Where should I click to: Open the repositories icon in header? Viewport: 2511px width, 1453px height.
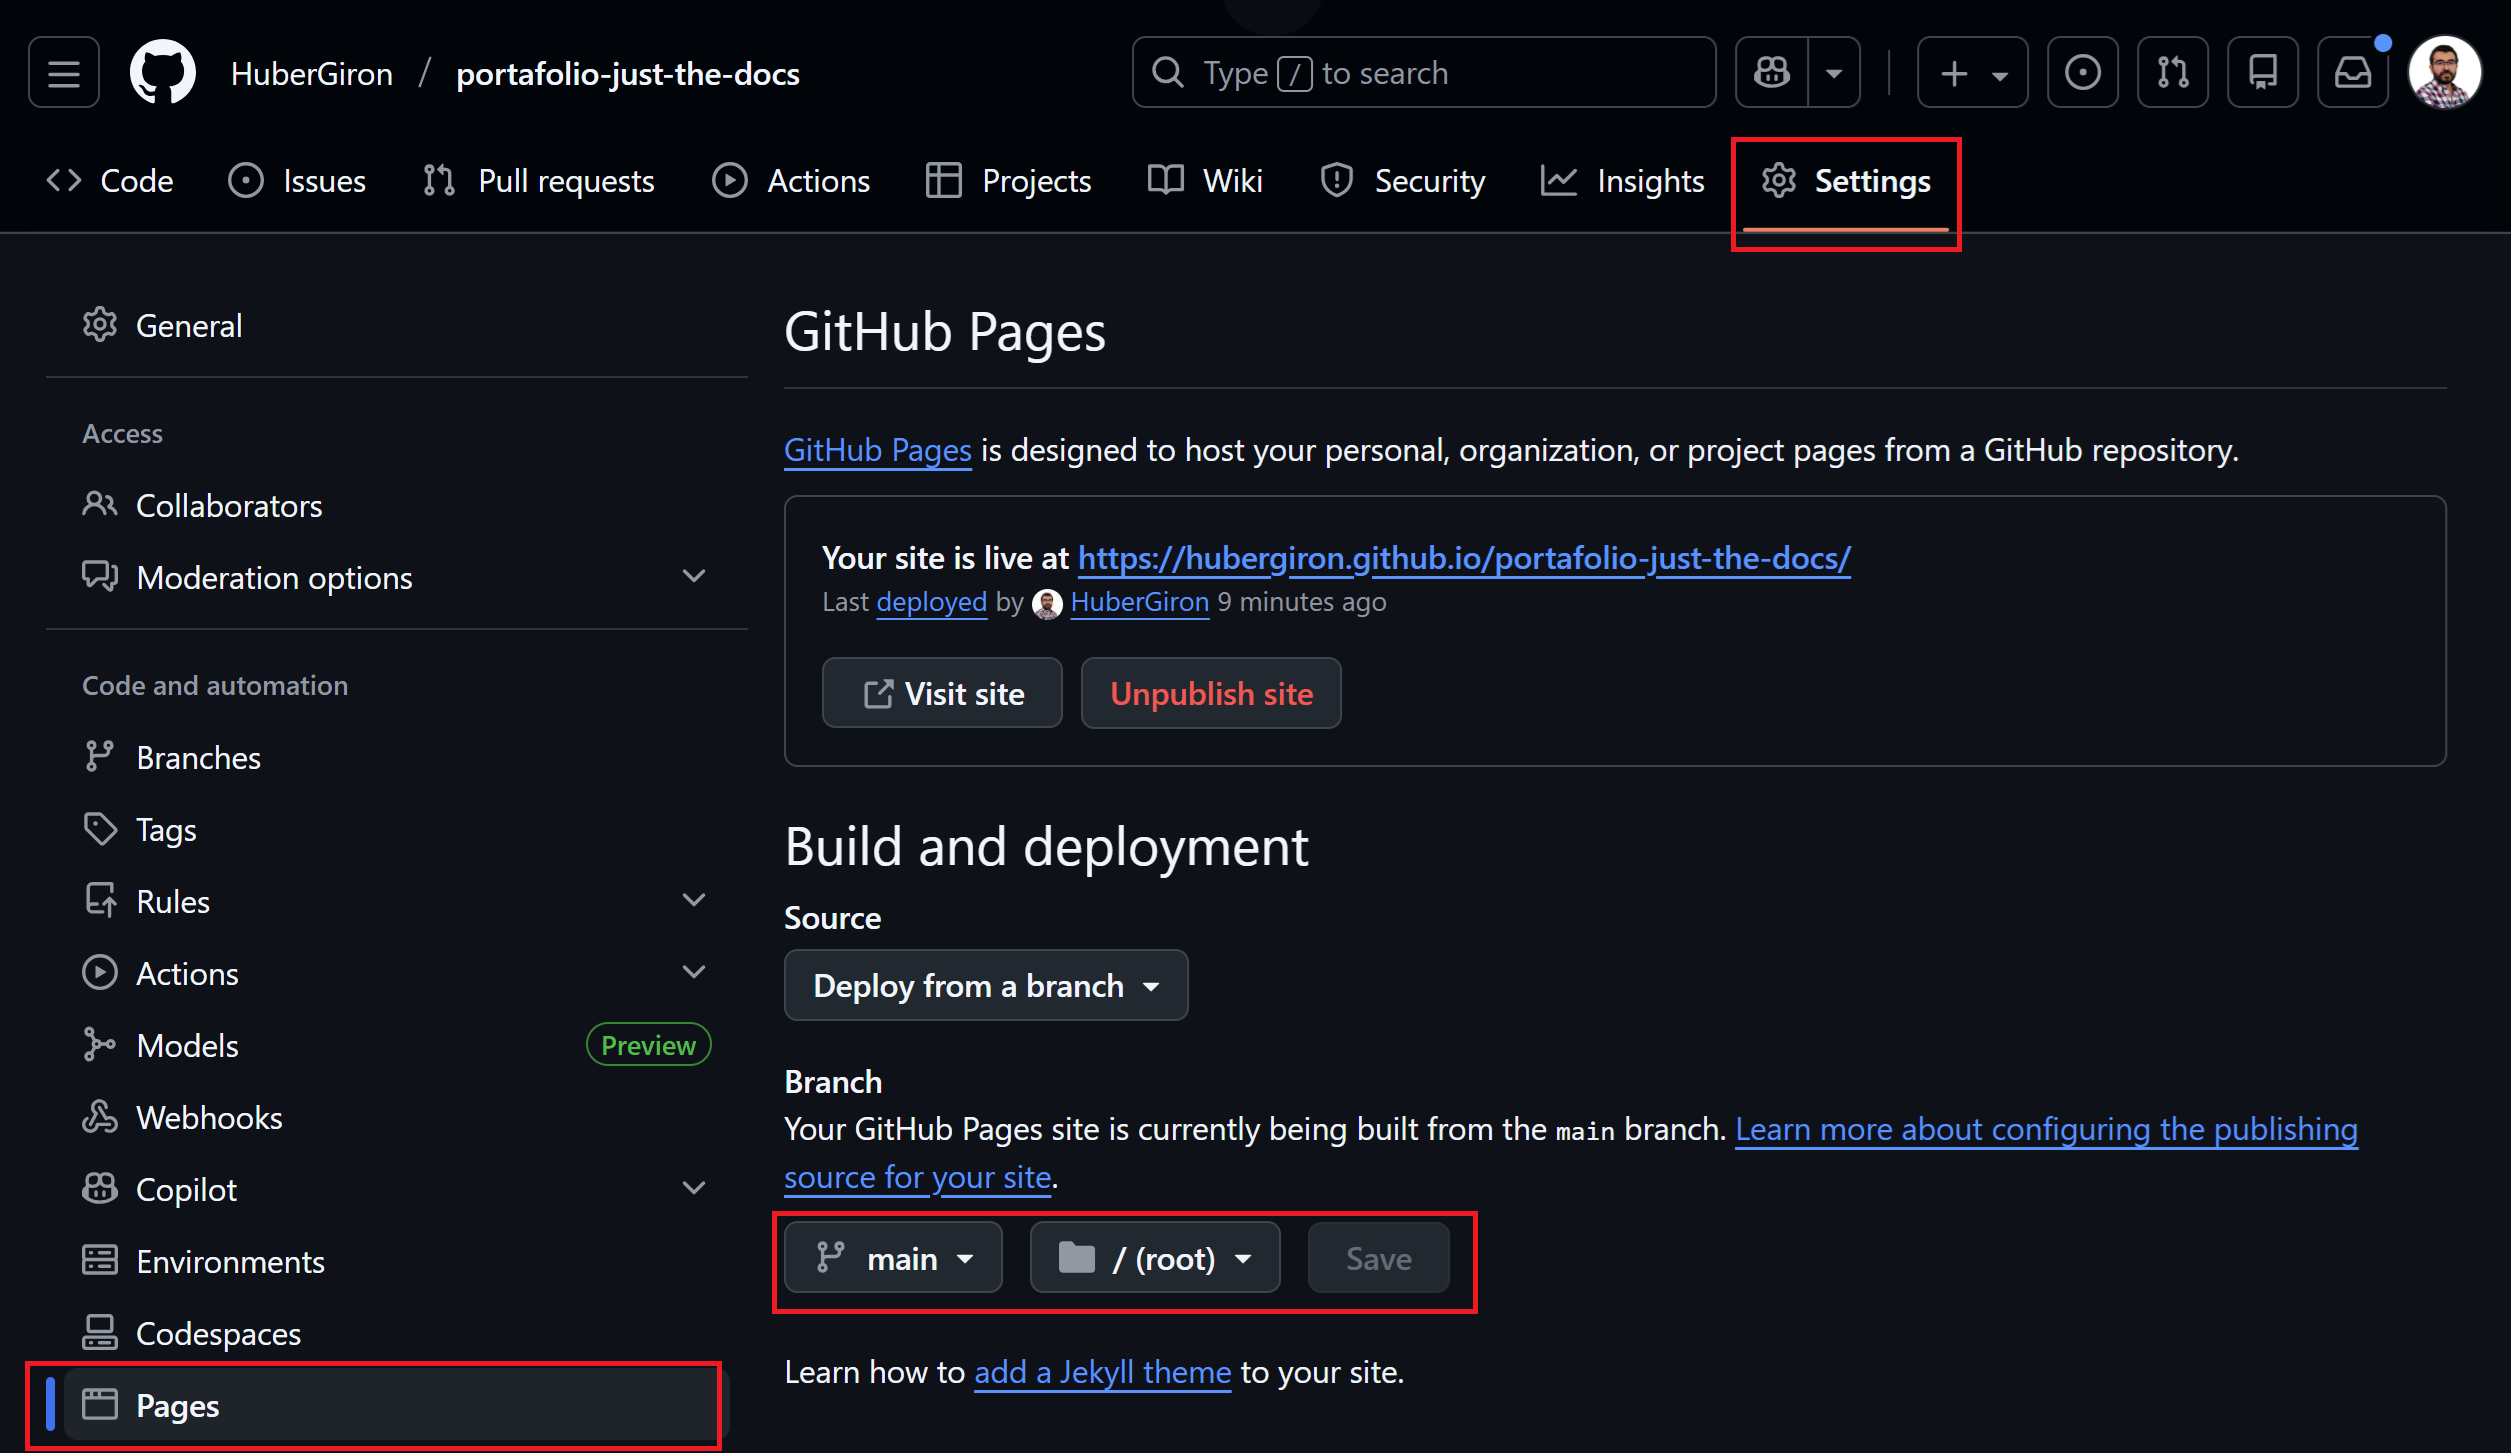(2262, 73)
